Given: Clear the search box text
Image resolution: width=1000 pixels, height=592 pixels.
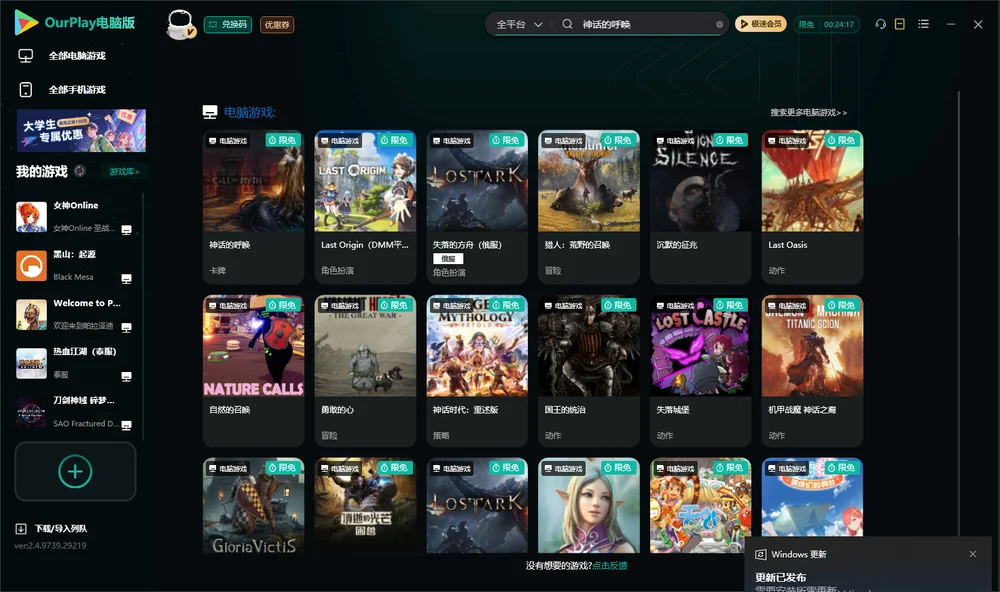Looking at the screenshot, I should 719,24.
